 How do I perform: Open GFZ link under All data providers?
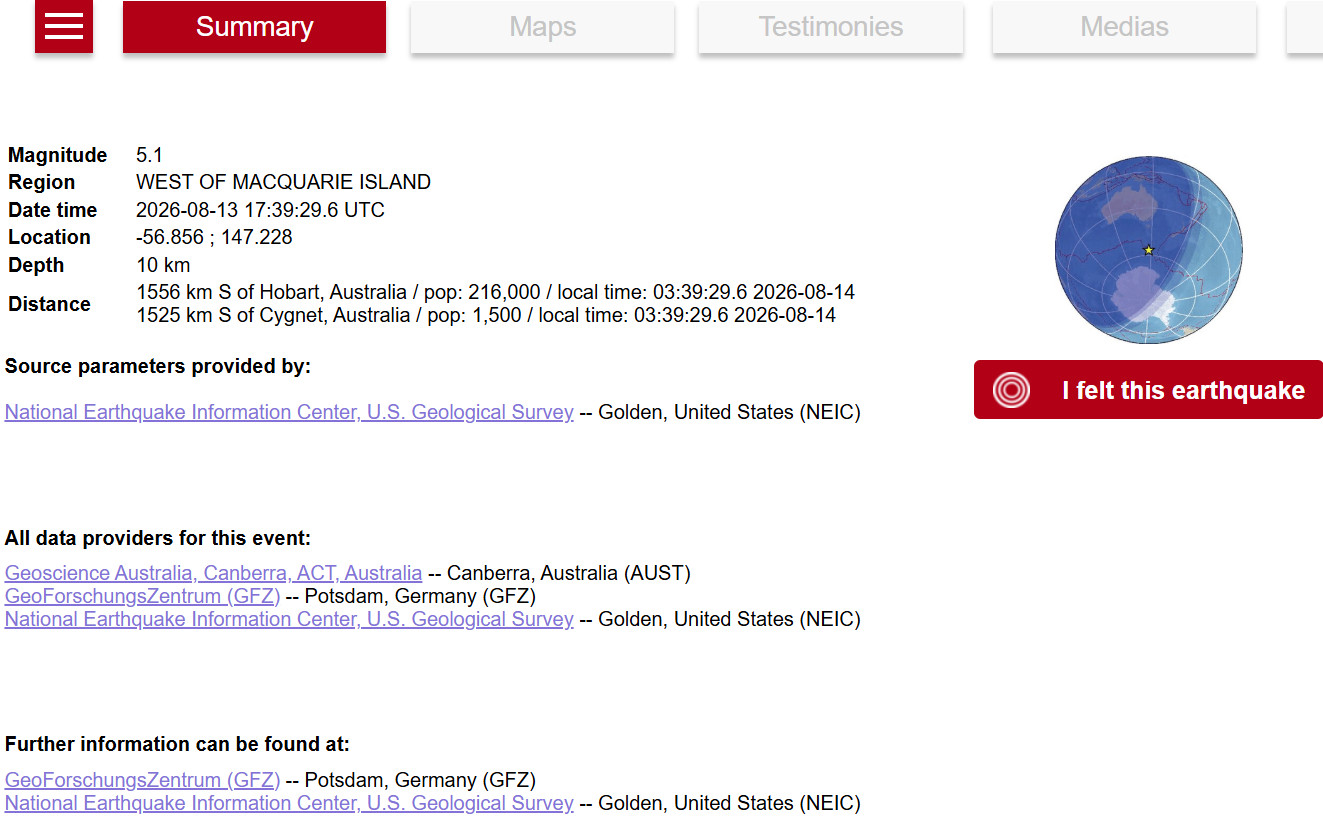142,596
